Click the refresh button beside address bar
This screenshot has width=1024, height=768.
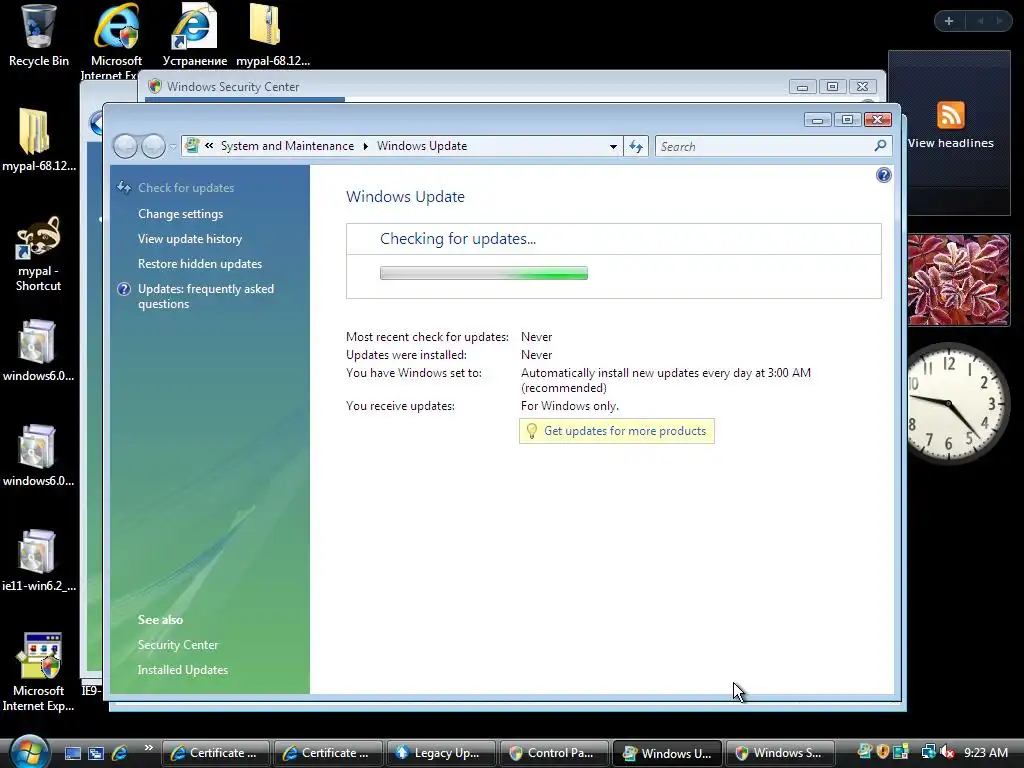636,146
